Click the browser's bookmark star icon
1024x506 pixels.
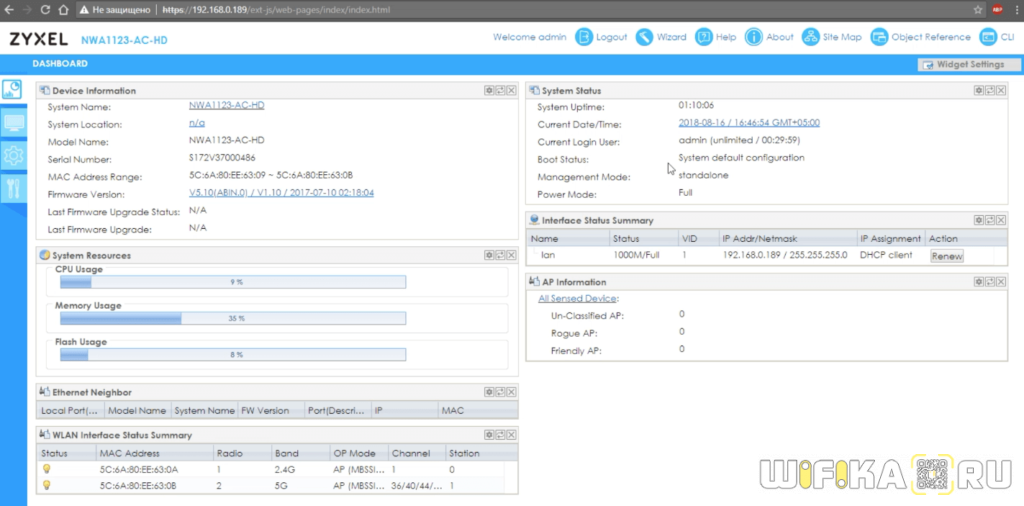tap(975, 9)
